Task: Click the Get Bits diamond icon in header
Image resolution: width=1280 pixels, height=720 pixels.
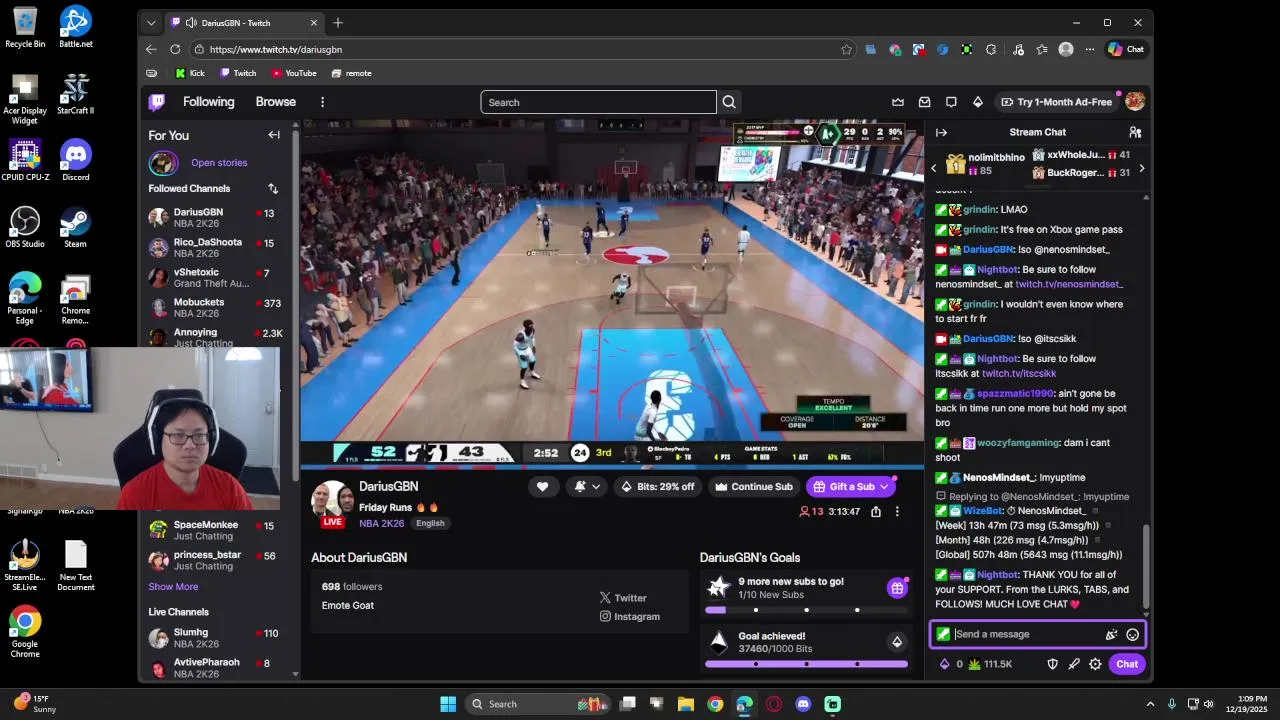Action: tap(978, 102)
